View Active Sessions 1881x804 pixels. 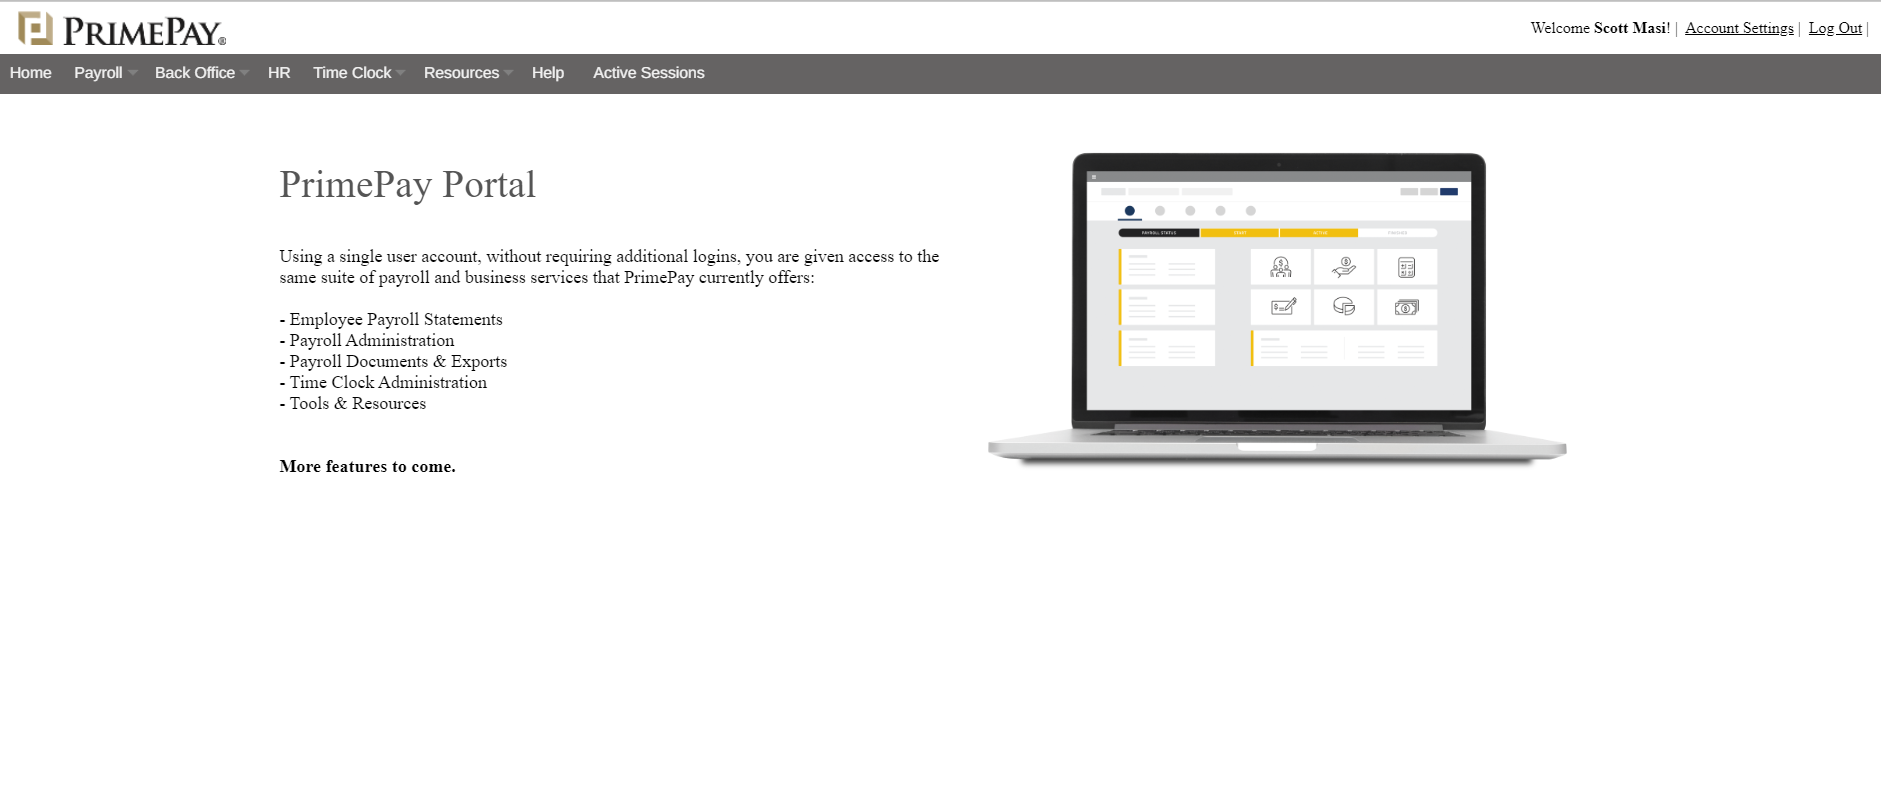[x=649, y=73]
